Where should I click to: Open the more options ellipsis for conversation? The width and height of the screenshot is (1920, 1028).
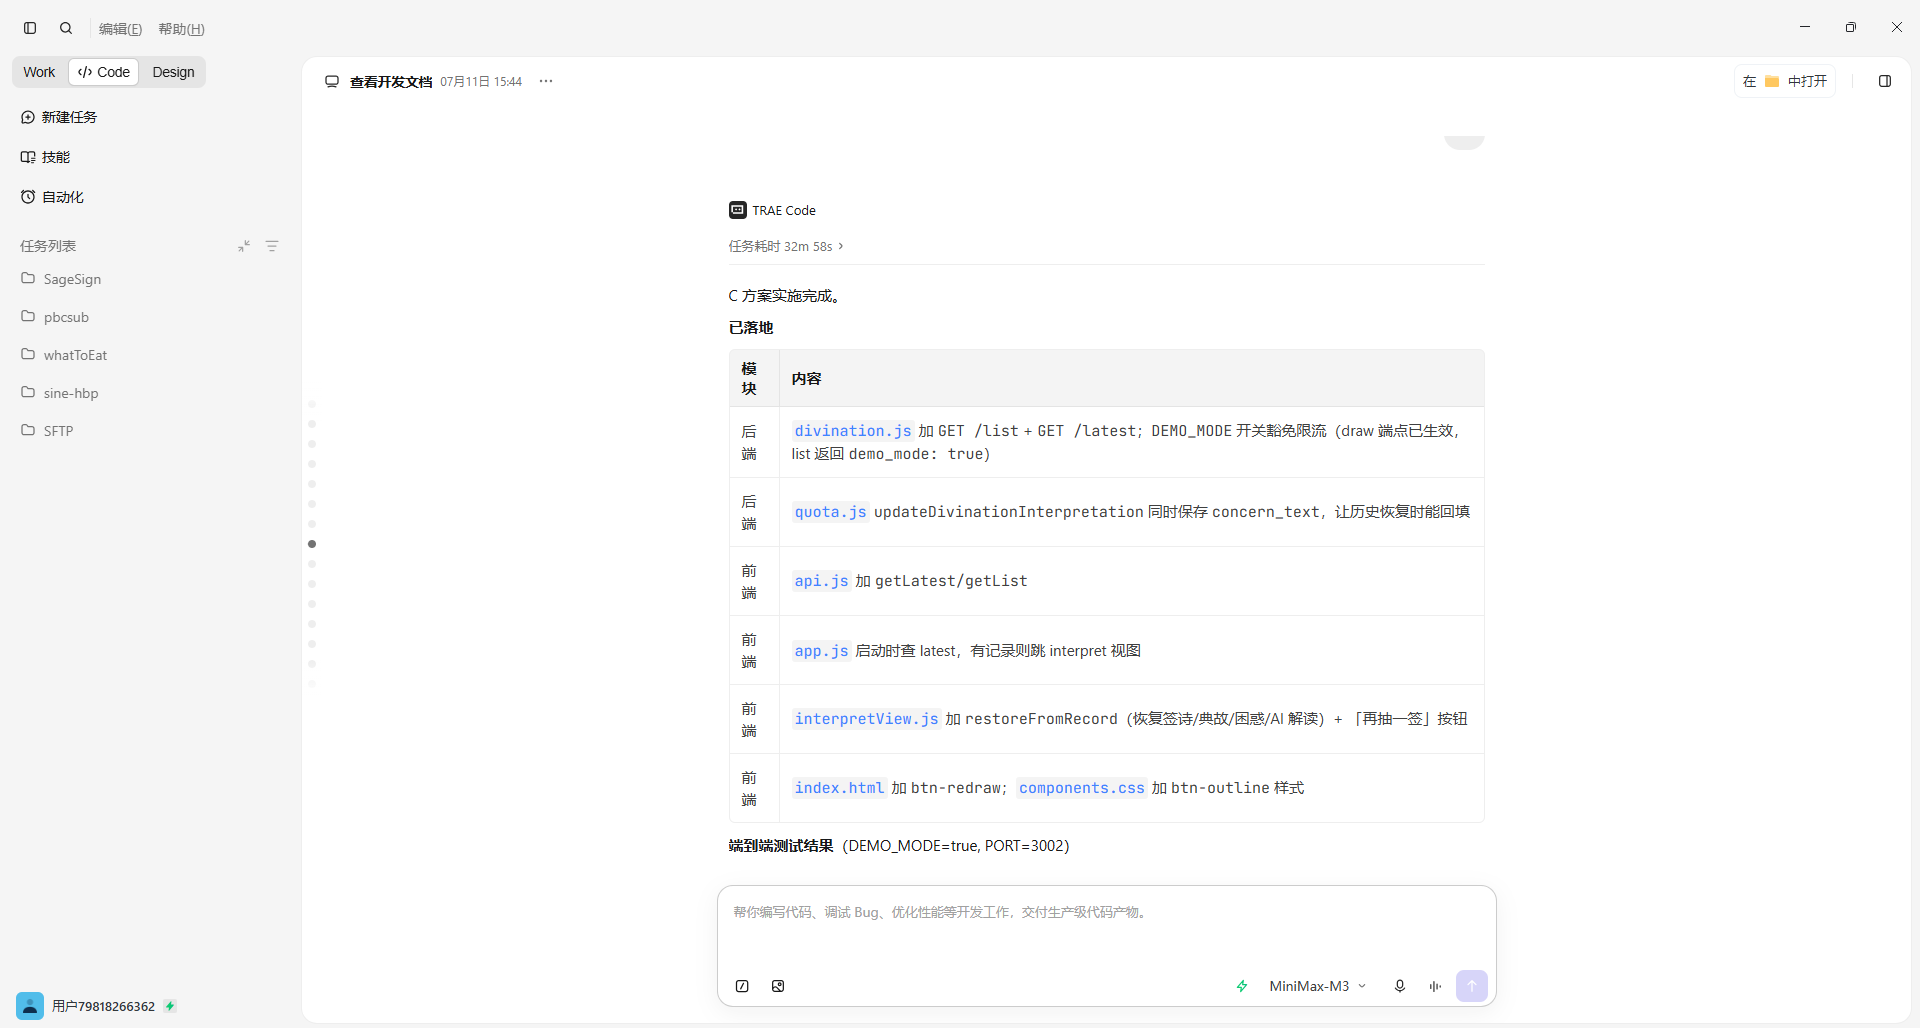546,81
